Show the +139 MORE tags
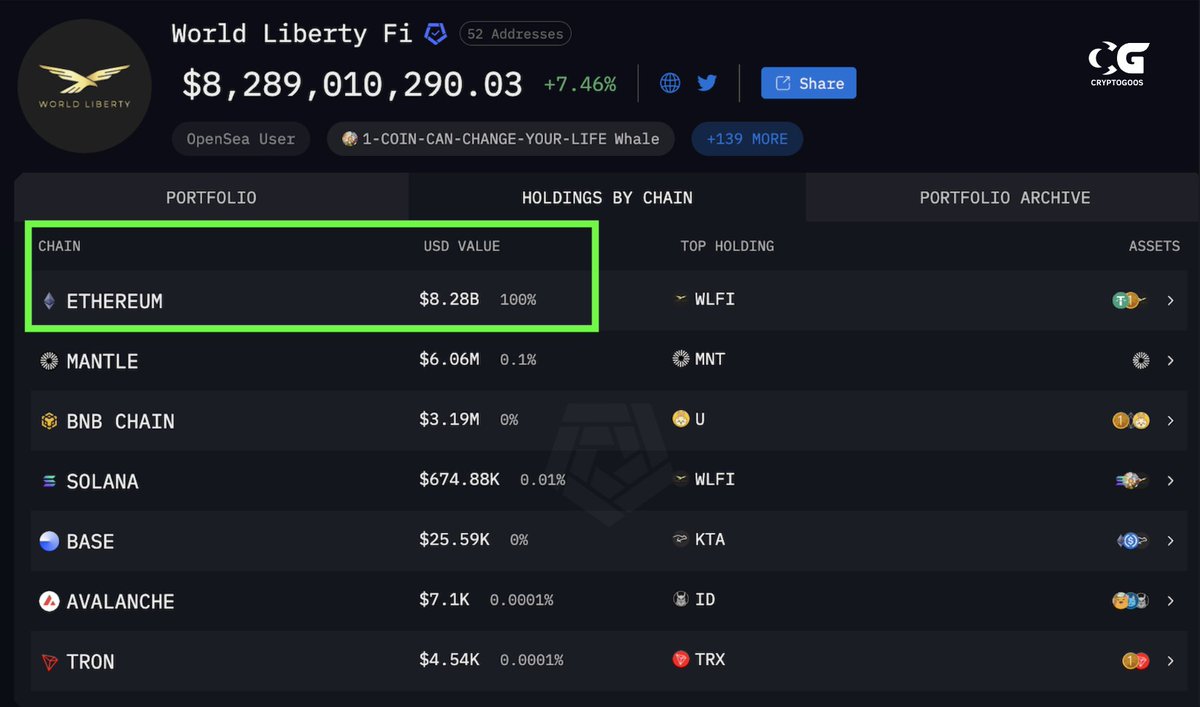The height and width of the screenshot is (707, 1200). coord(747,139)
